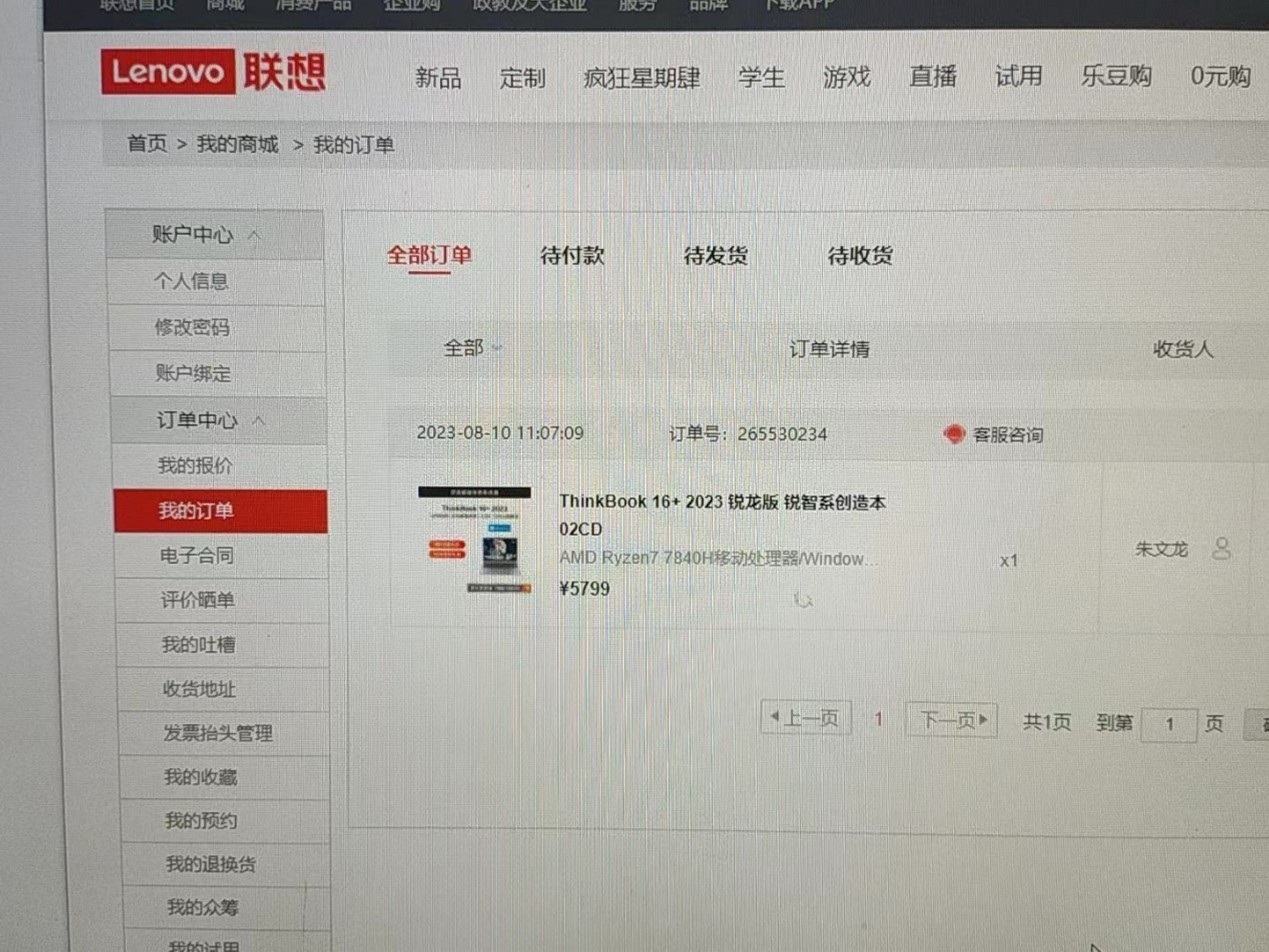Click the red 客服咨询 headset icon
This screenshot has width=1269, height=952.
point(954,434)
